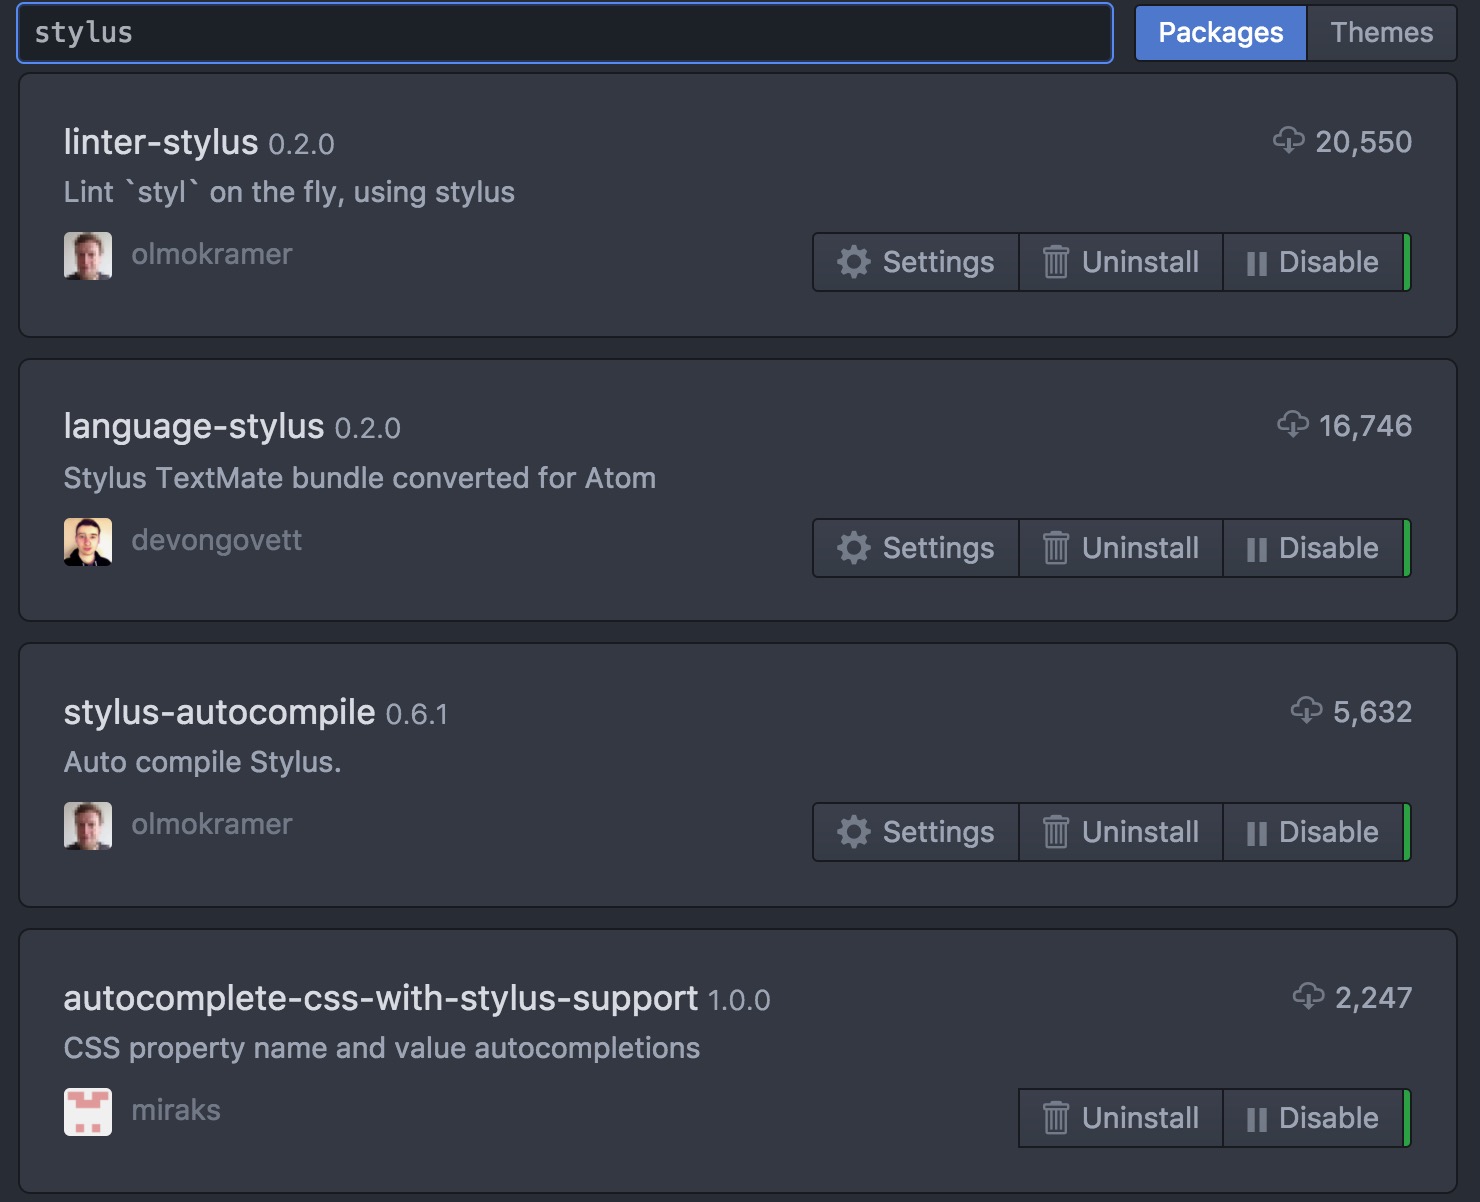The image size is (1480, 1202).
Task: Click the 5,632 download count
Action: [x=1372, y=712]
